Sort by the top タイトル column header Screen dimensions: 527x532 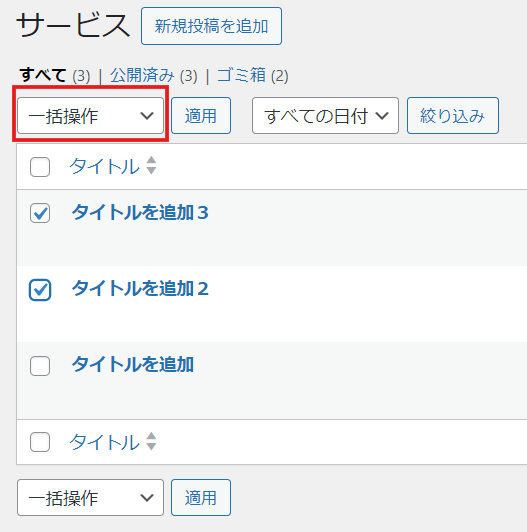click(104, 167)
